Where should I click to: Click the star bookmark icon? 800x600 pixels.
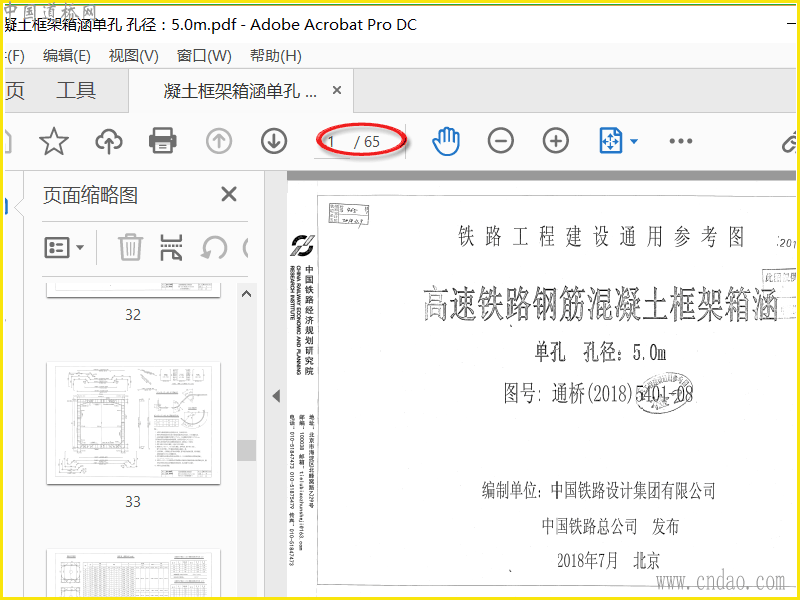point(54,141)
